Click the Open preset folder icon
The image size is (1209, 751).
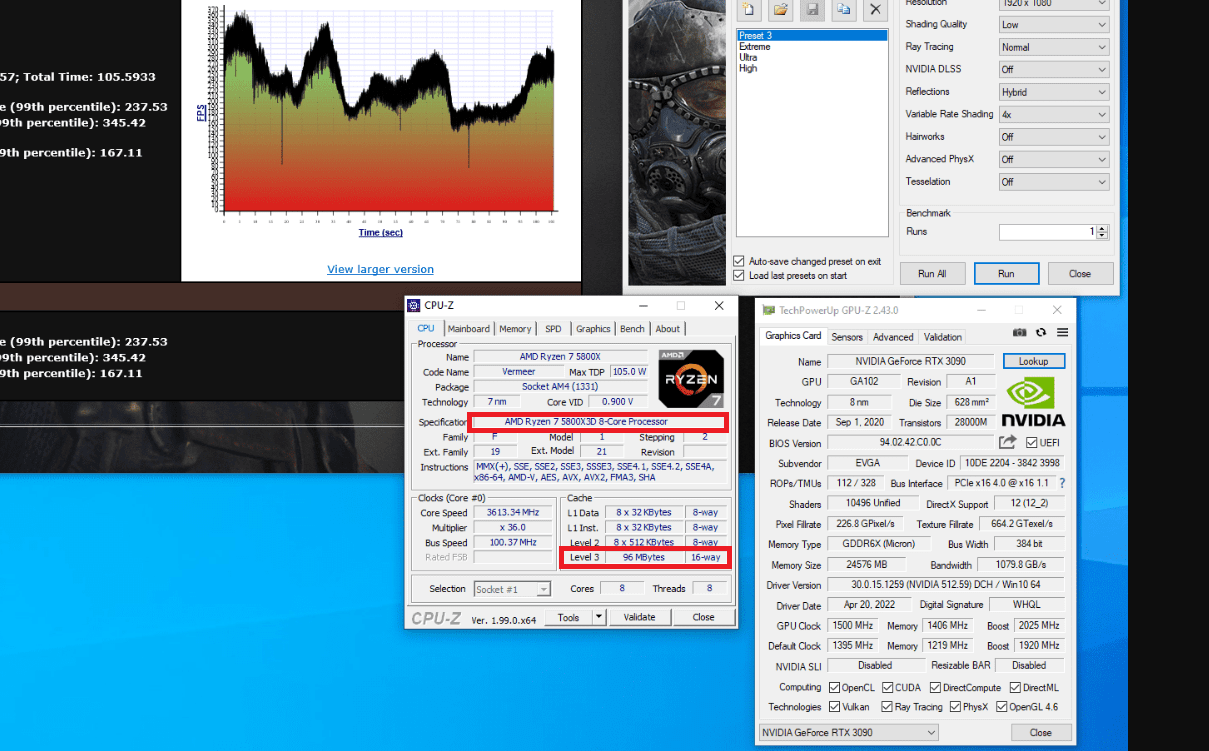point(780,10)
